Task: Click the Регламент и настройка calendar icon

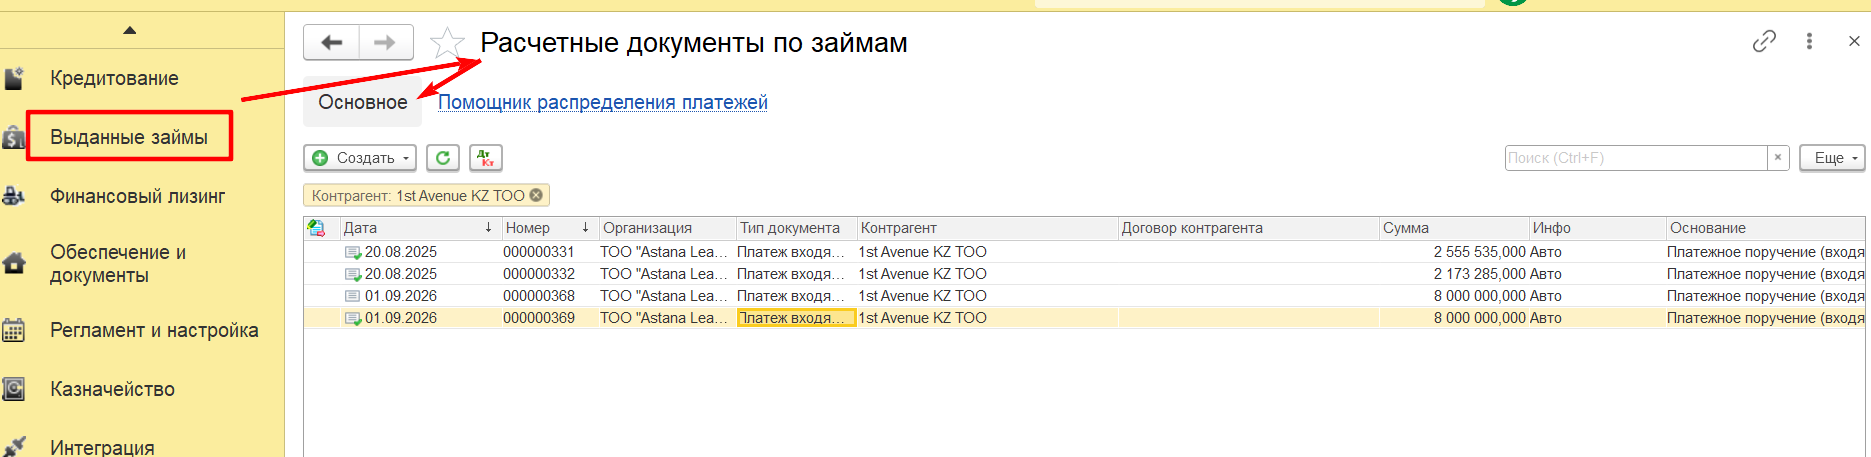Action: [x=14, y=330]
